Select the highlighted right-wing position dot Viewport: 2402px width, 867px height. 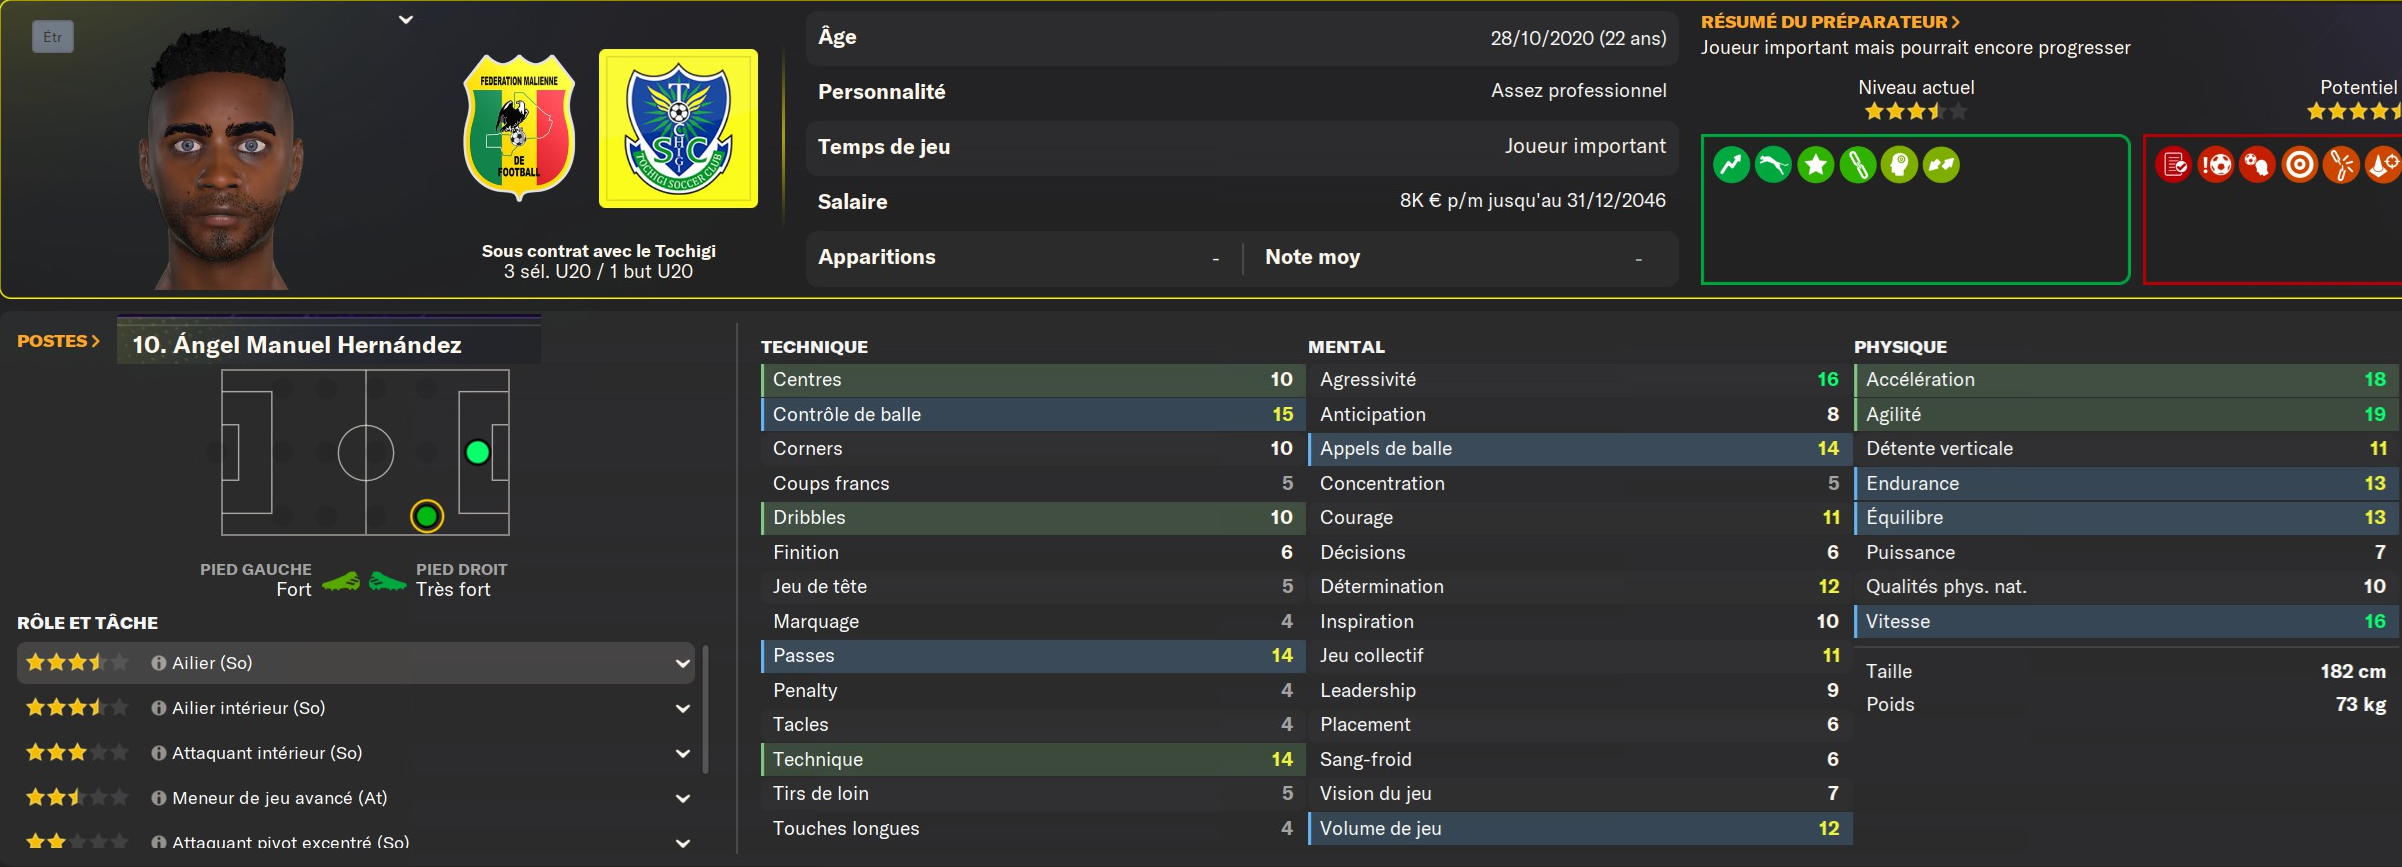point(427,516)
